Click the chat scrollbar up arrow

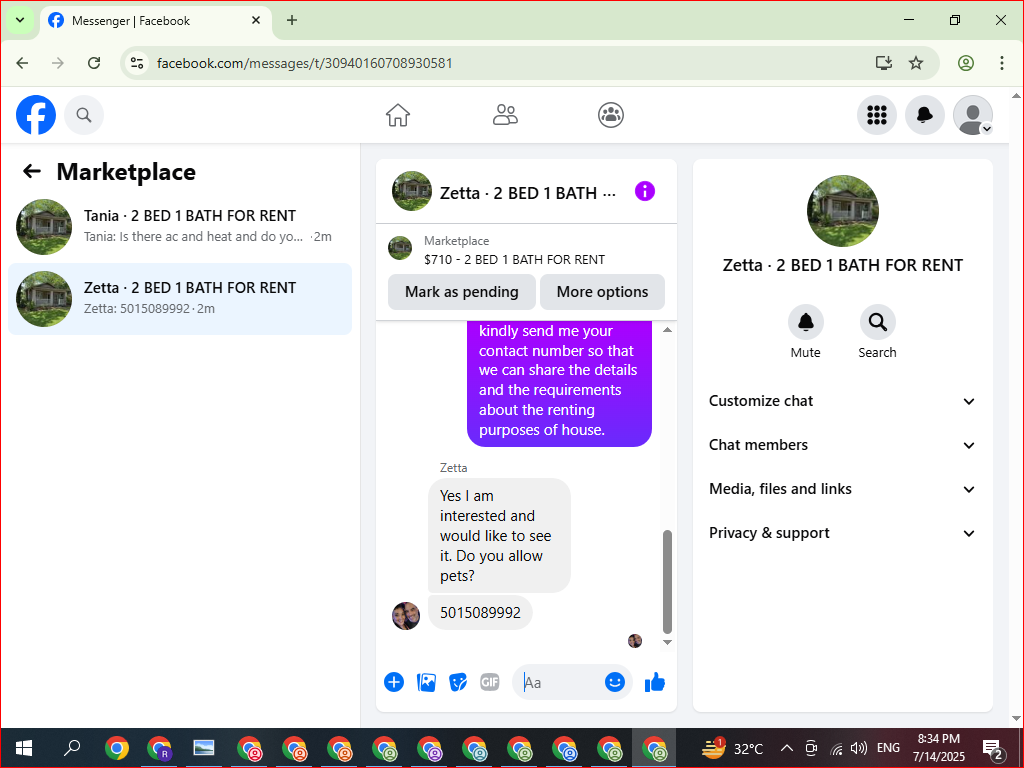coord(667,330)
